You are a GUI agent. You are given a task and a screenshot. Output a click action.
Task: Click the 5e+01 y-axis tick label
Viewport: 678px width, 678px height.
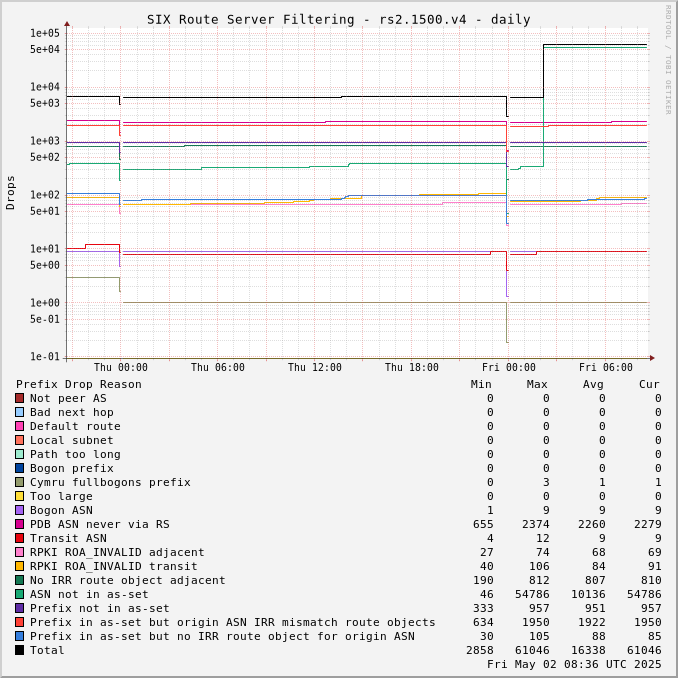click(x=45, y=211)
